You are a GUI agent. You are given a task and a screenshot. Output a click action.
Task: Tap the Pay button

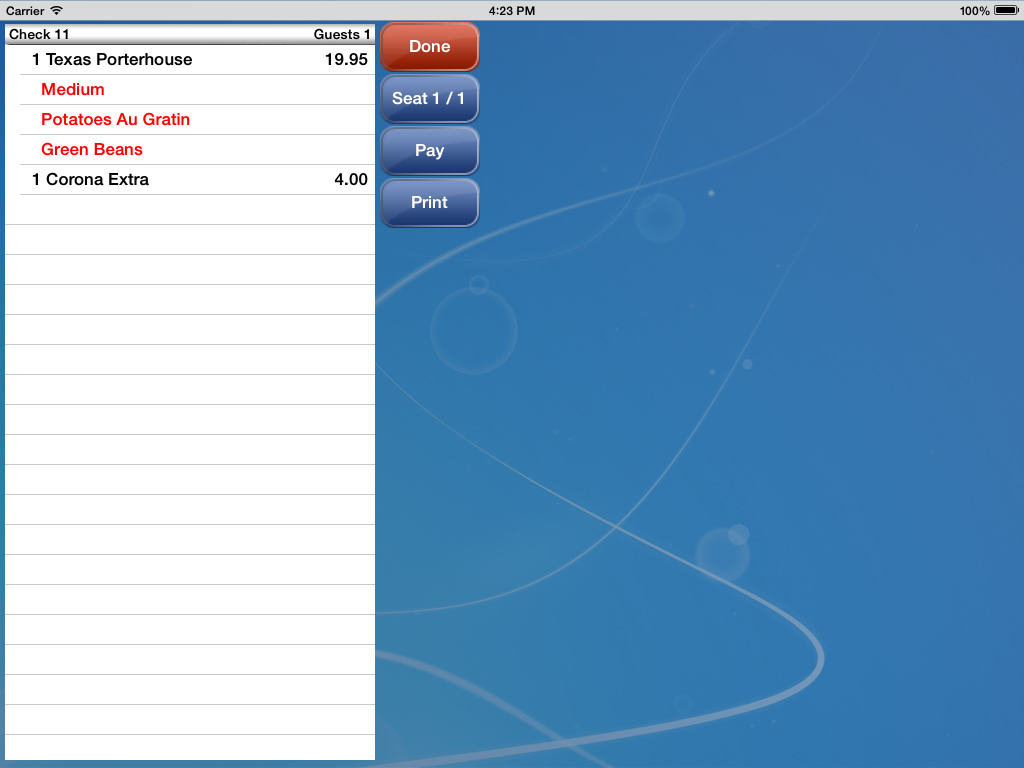pos(429,150)
